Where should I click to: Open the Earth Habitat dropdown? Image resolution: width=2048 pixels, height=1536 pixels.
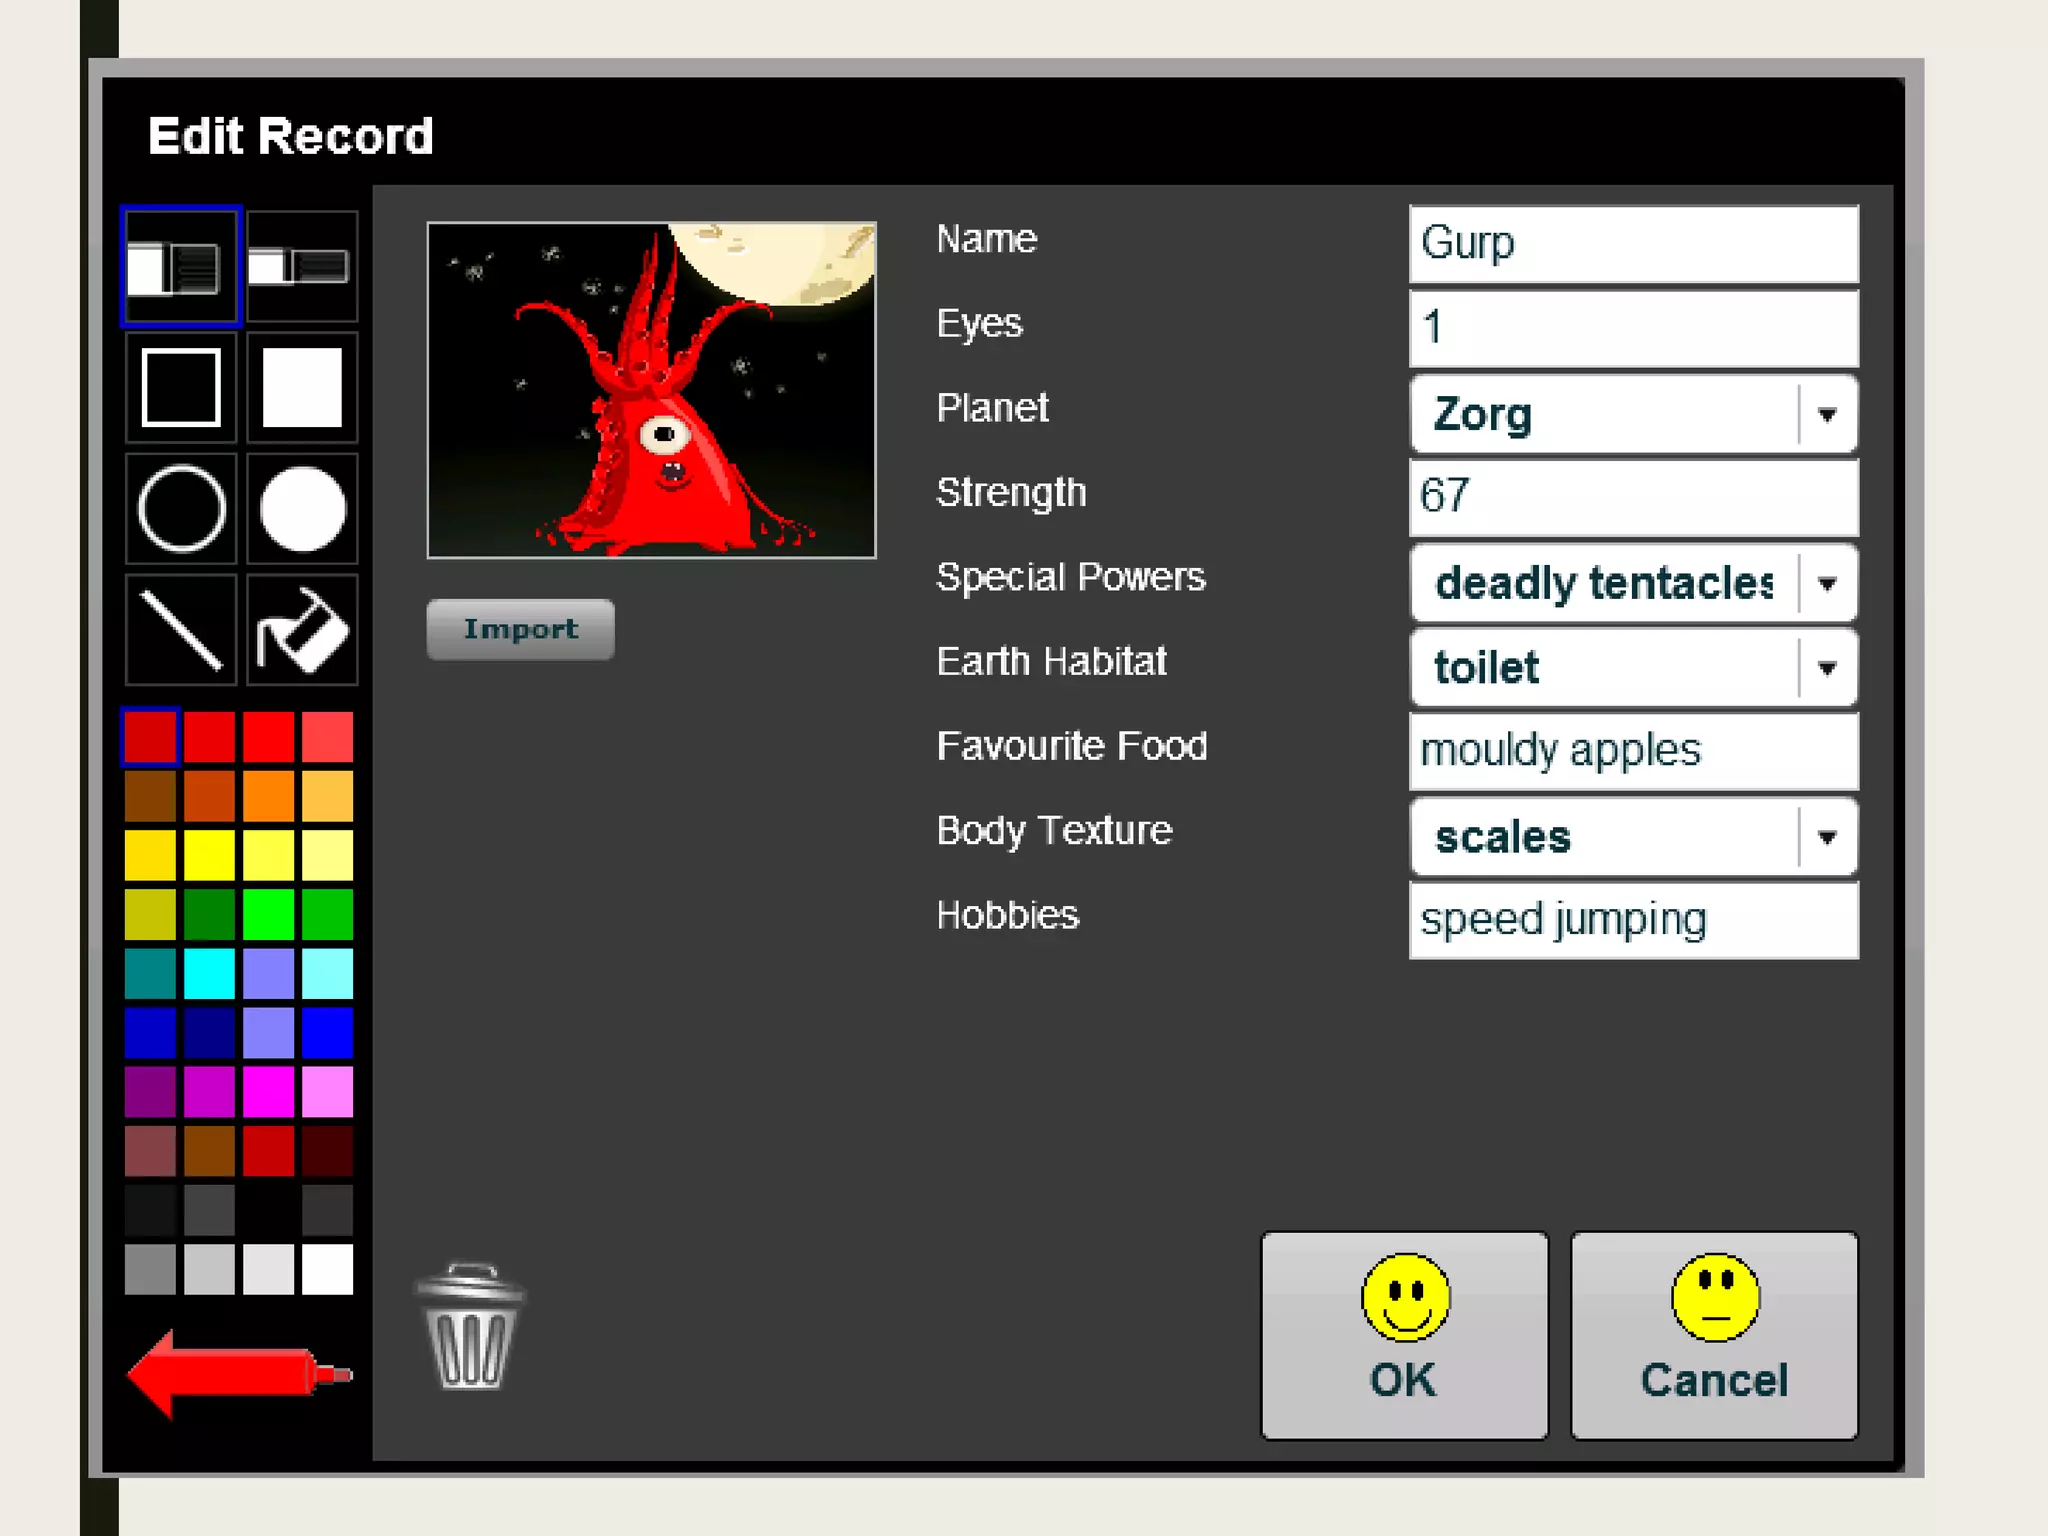[x=1826, y=668]
